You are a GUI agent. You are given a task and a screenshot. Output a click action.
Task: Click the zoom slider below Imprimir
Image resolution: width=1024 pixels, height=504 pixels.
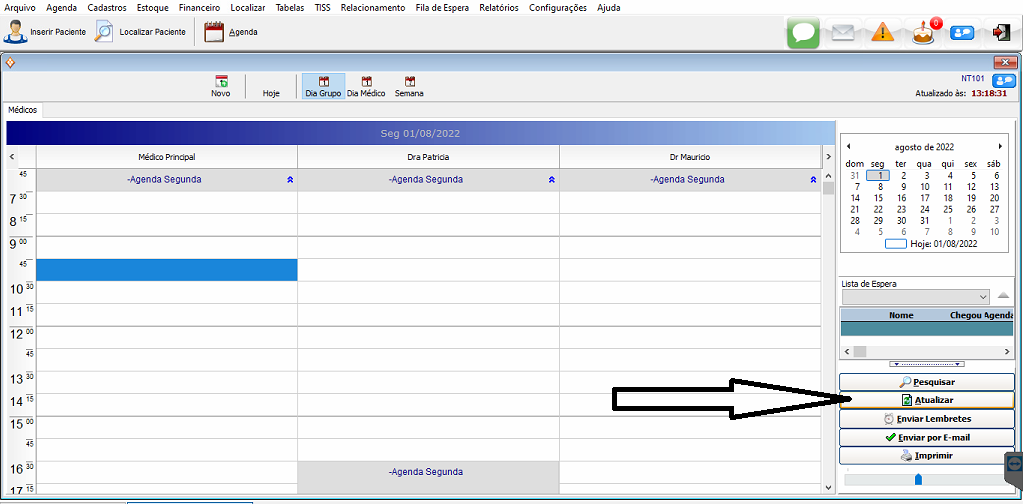pos(918,479)
